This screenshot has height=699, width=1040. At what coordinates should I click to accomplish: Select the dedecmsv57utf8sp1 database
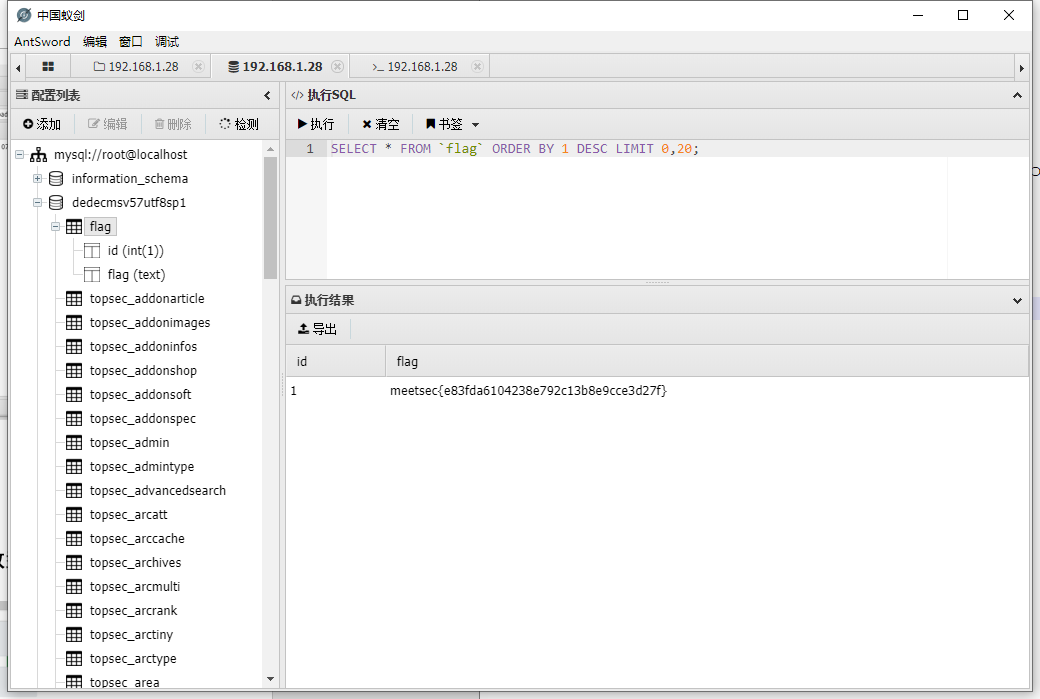click(x=129, y=202)
